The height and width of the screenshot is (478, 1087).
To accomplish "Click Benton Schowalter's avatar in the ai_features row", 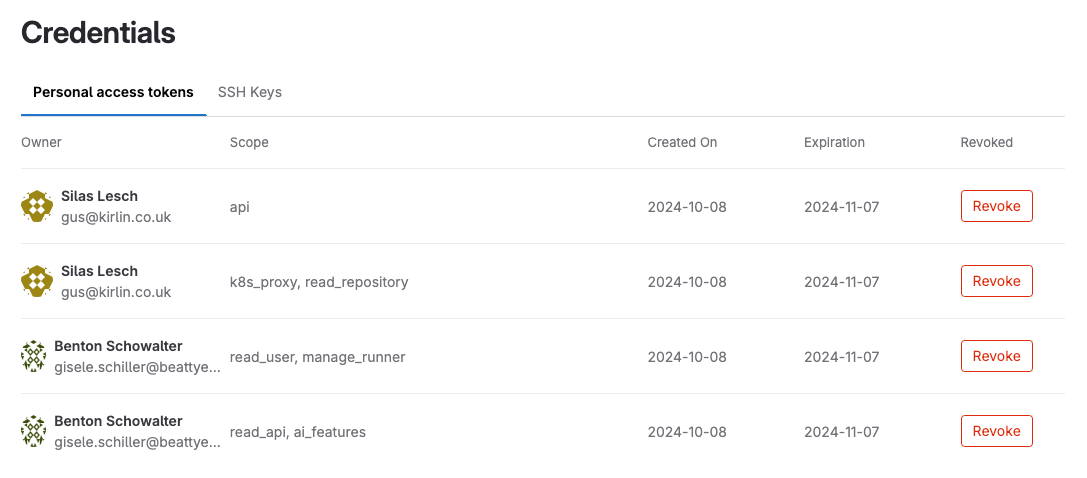I will pos(34,431).
